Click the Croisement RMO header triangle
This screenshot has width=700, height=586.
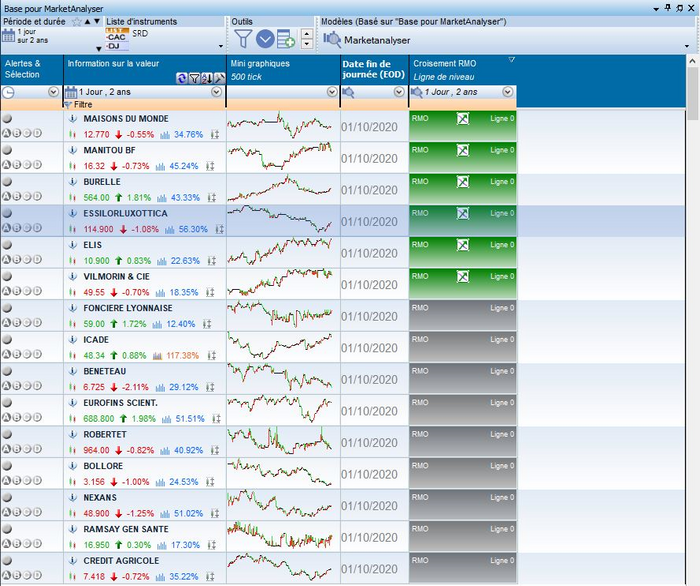(x=512, y=59)
